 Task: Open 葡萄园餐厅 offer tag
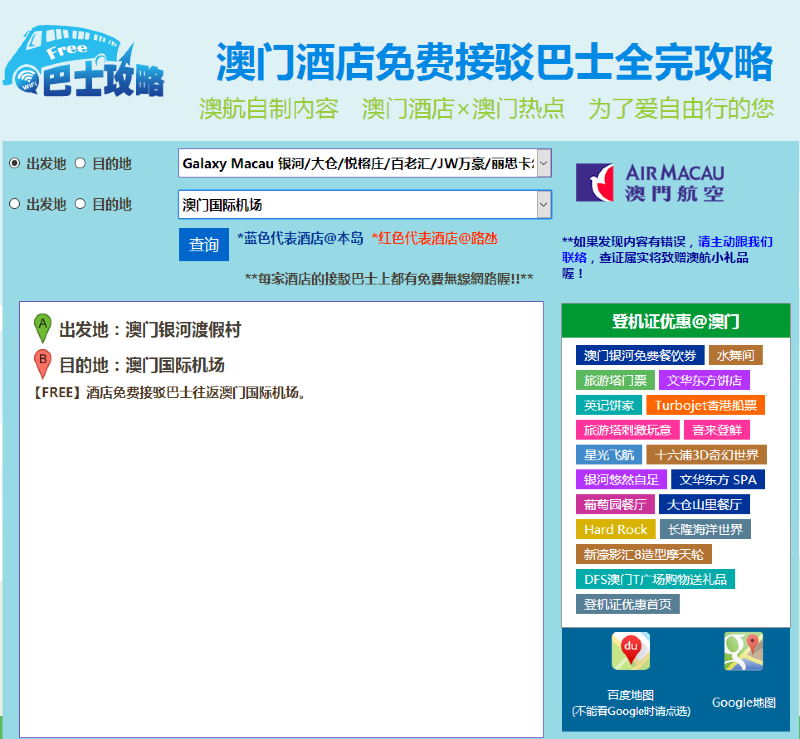(615, 504)
